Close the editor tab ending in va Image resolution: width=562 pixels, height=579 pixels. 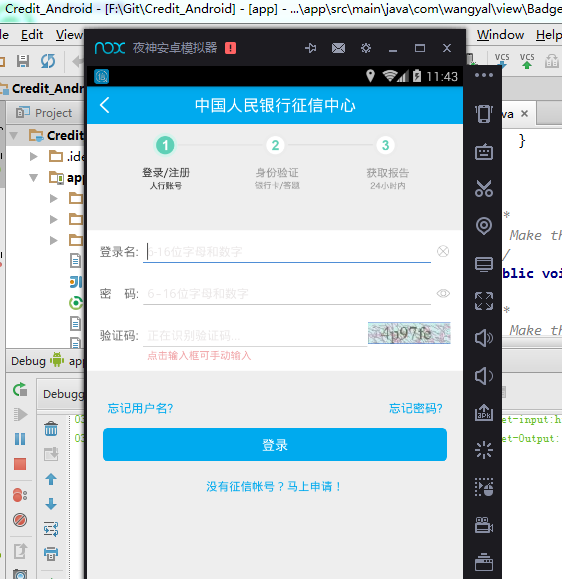point(524,114)
